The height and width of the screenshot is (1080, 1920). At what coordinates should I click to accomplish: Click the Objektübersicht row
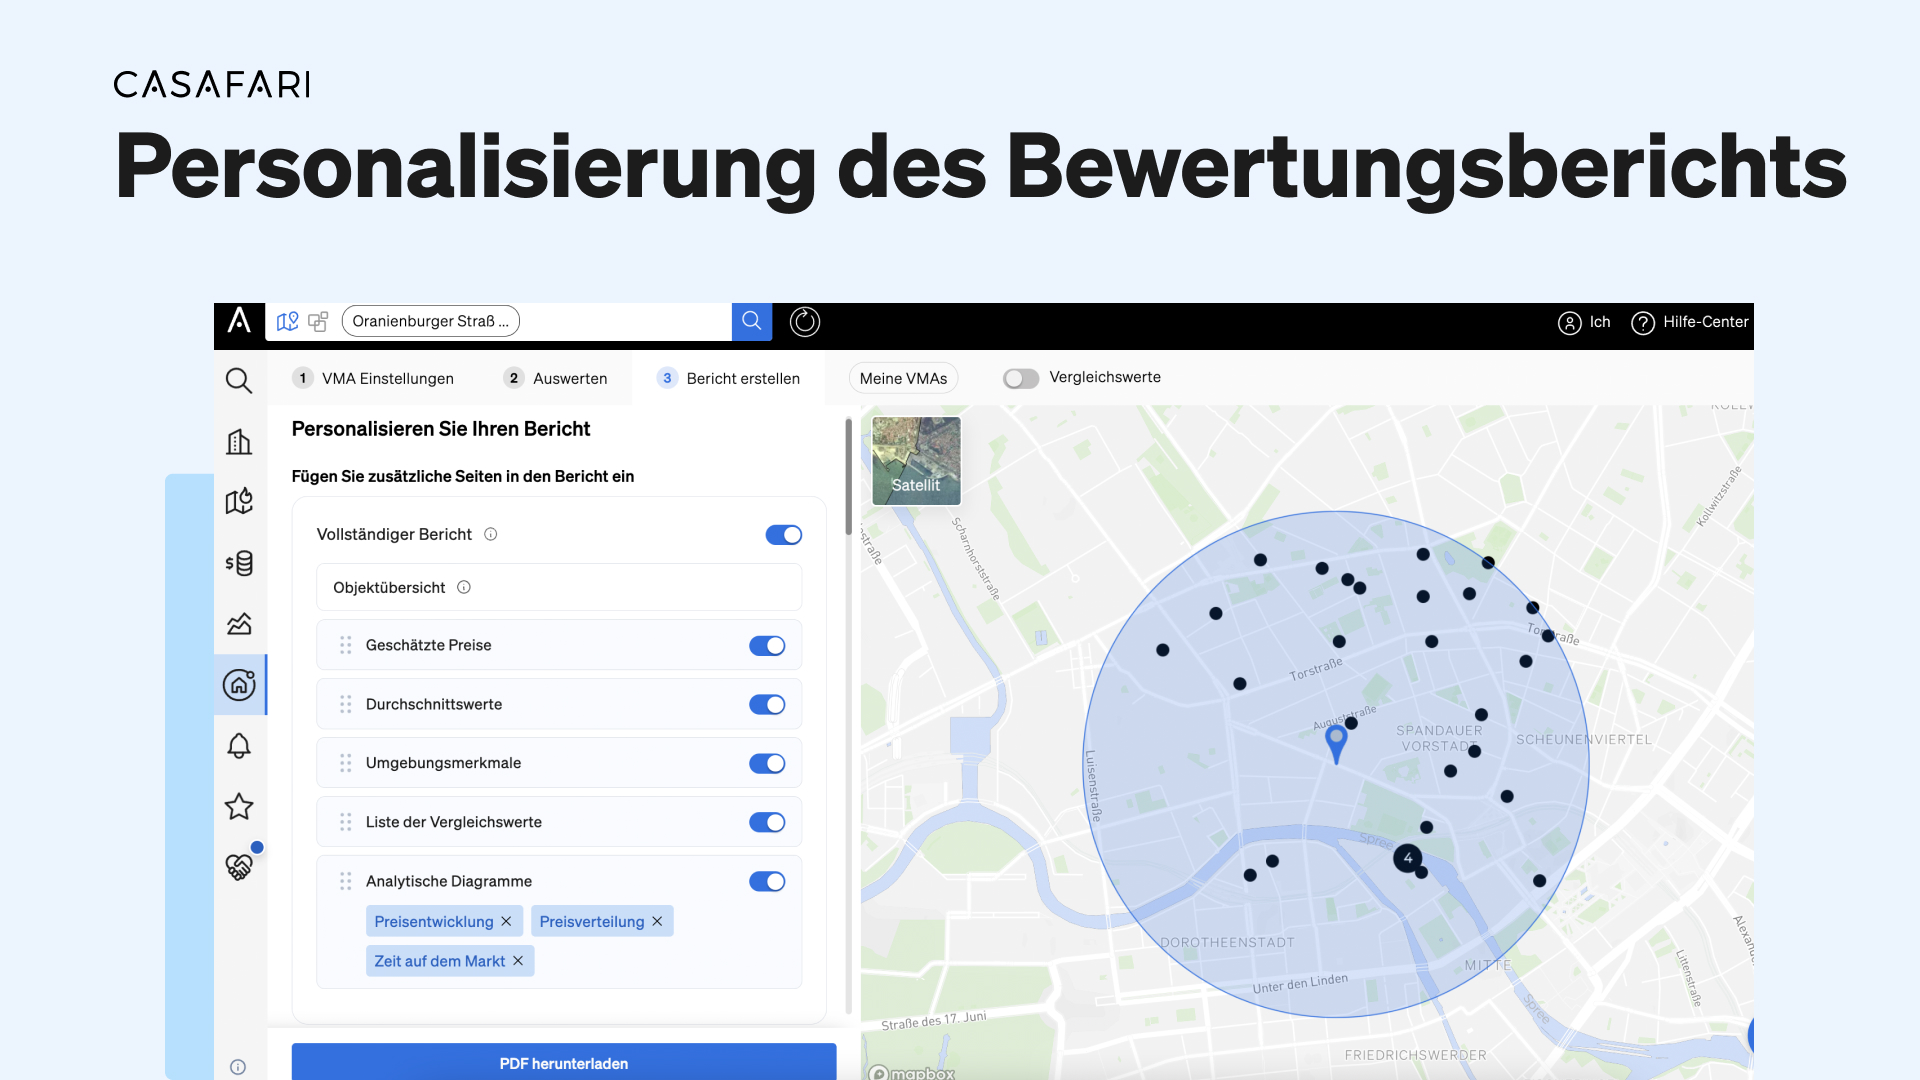(x=559, y=587)
